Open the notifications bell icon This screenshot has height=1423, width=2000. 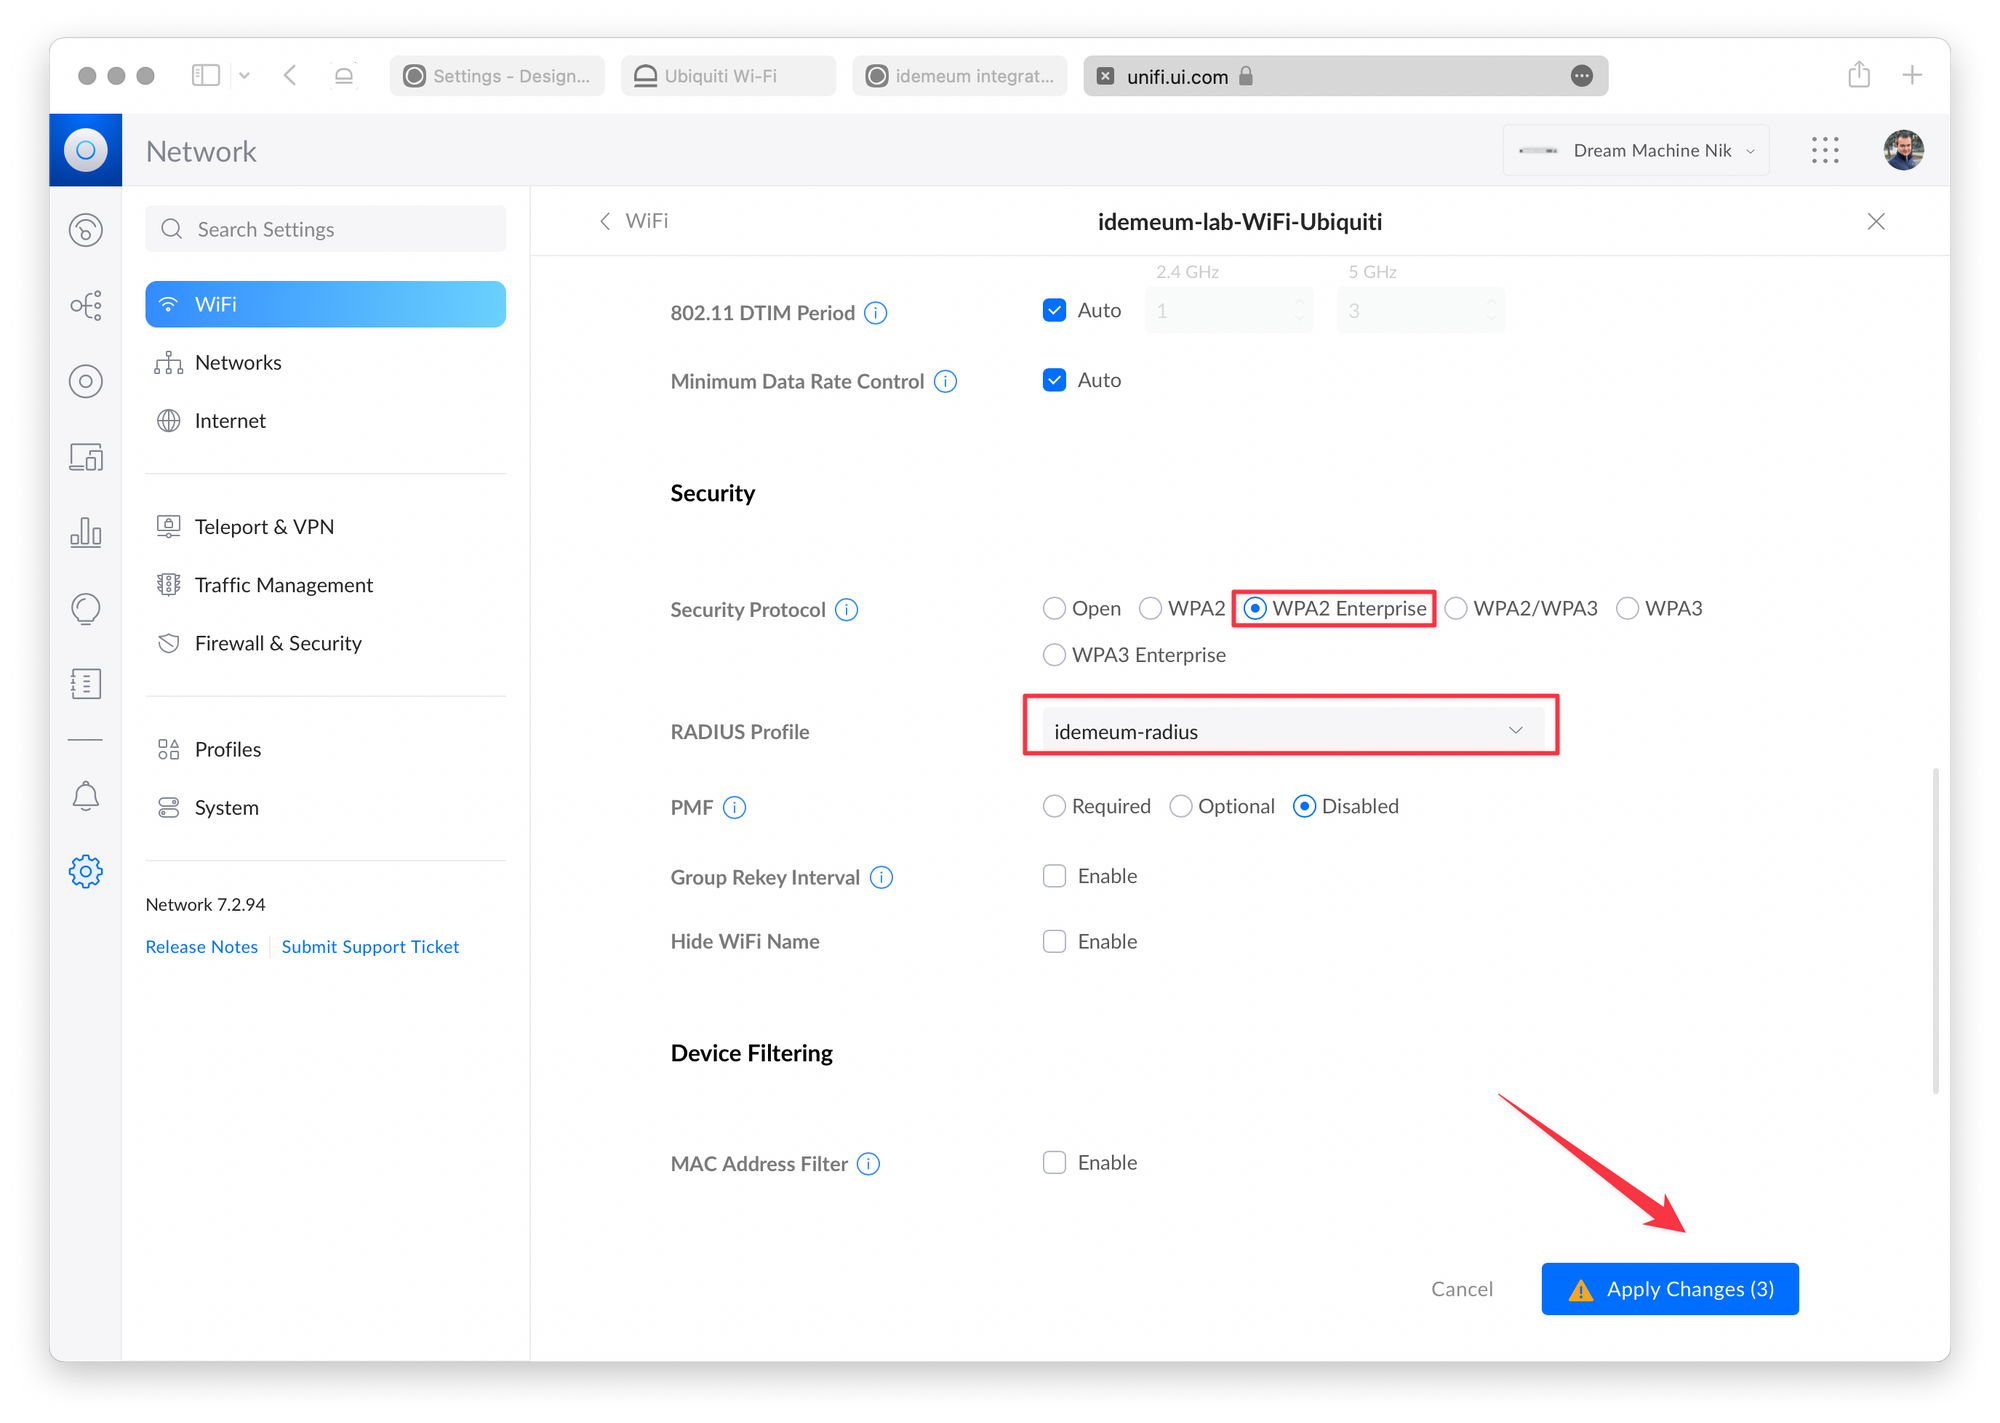click(86, 796)
